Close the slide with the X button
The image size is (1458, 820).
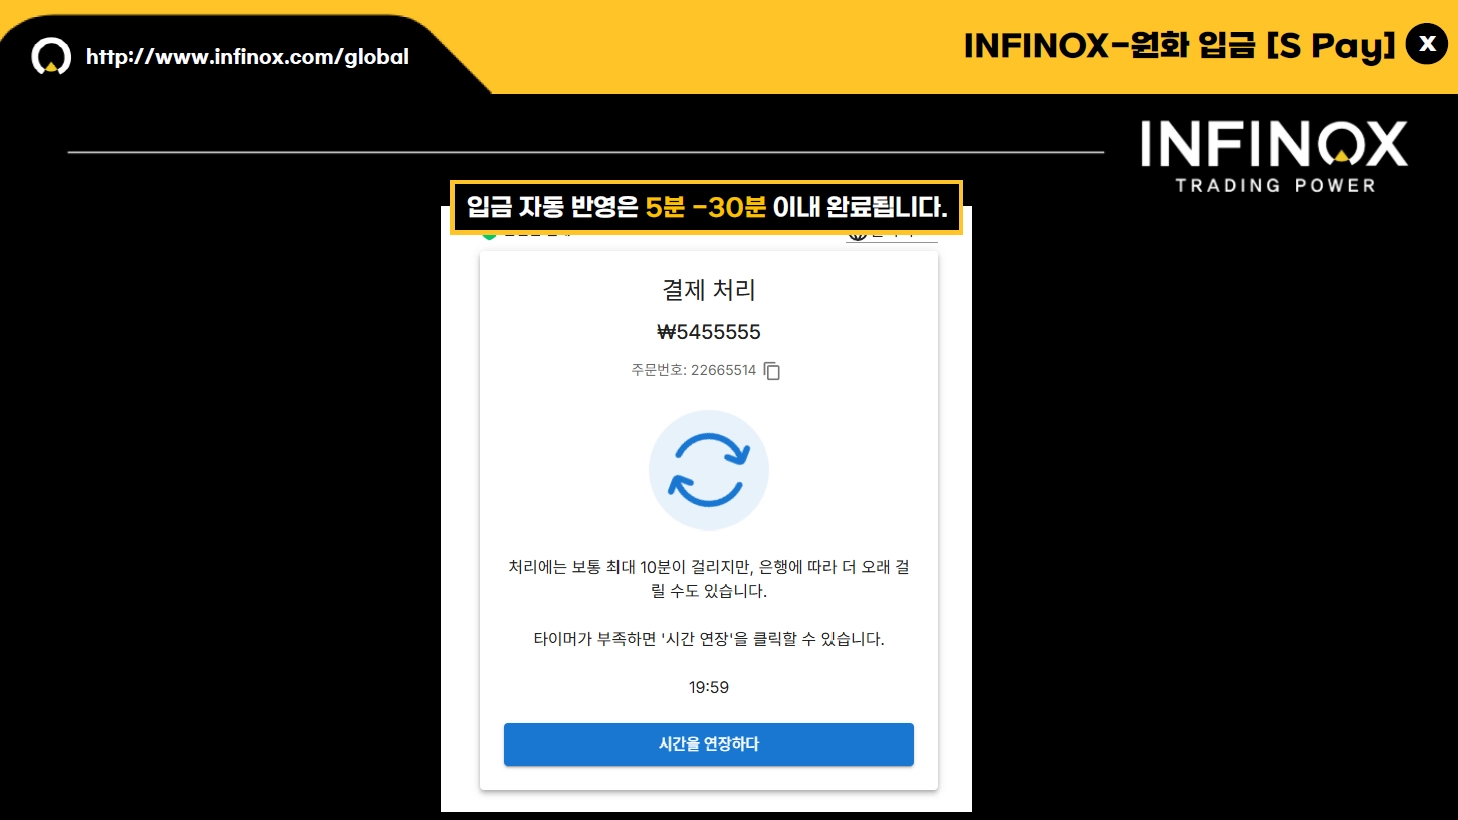coord(1427,44)
